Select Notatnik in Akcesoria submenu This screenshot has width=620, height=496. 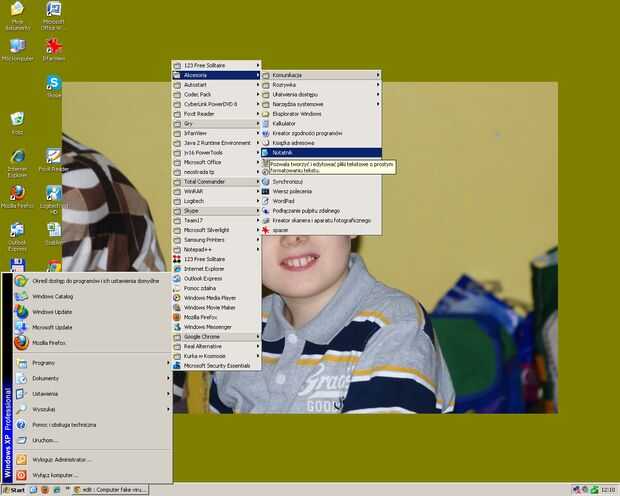(x=321, y=152)
